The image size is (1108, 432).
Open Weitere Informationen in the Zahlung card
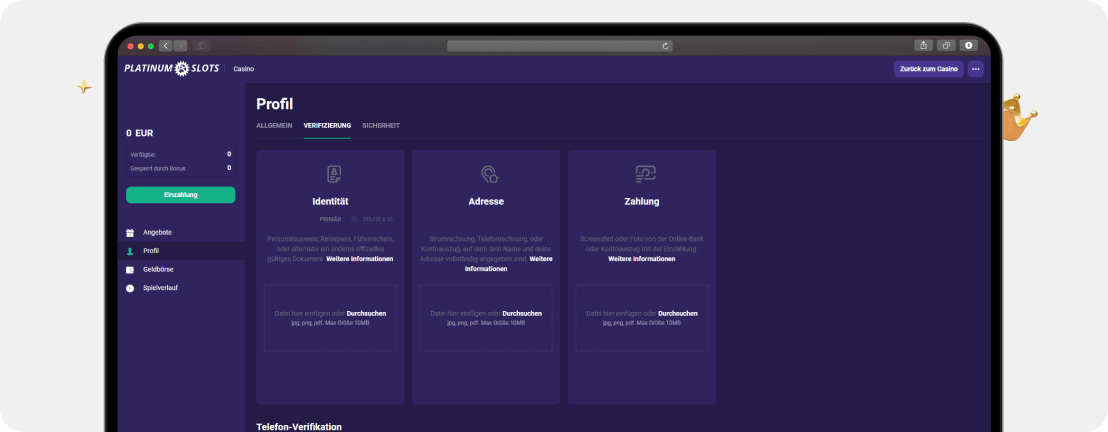click(642, 259)
